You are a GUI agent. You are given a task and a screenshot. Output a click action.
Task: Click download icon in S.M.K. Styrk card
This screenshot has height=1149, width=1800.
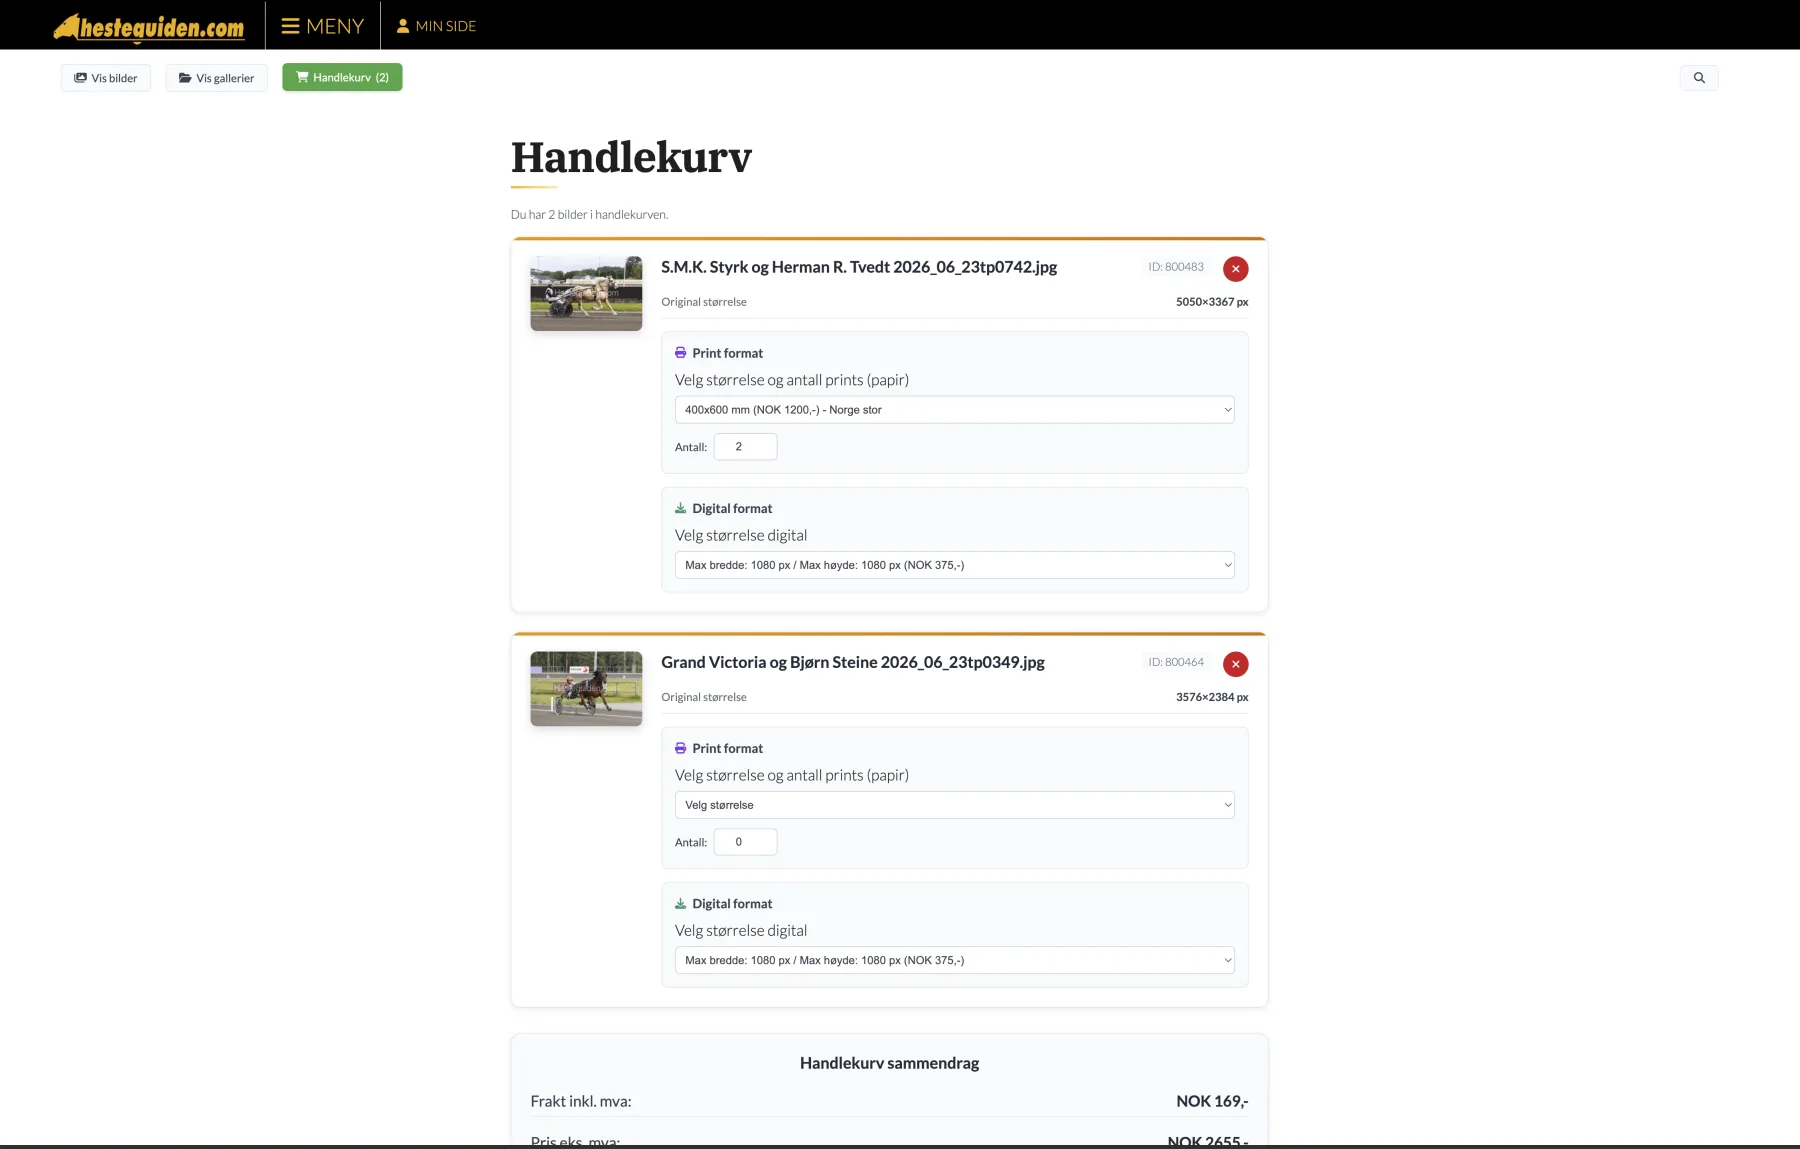click(680, 508)
